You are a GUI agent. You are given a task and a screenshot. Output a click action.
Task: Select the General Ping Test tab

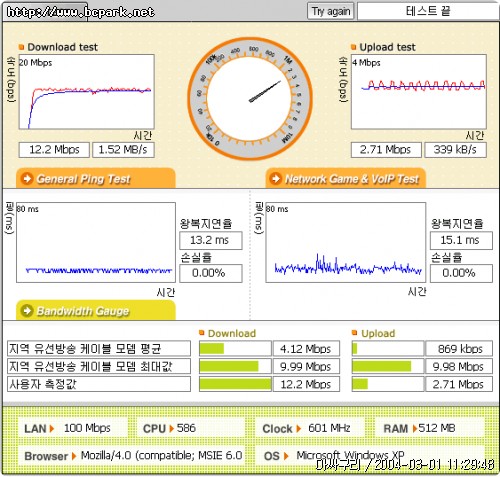click(x=96, y=178)
